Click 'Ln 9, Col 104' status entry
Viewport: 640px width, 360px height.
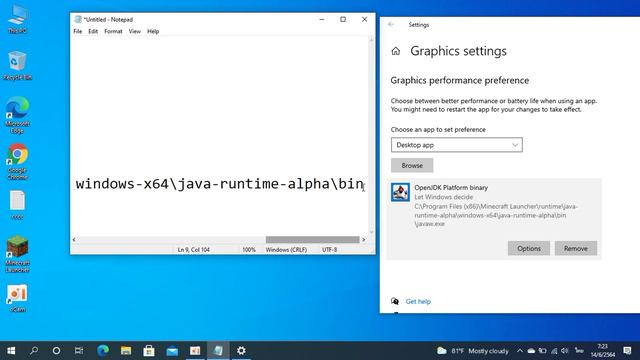193,250
